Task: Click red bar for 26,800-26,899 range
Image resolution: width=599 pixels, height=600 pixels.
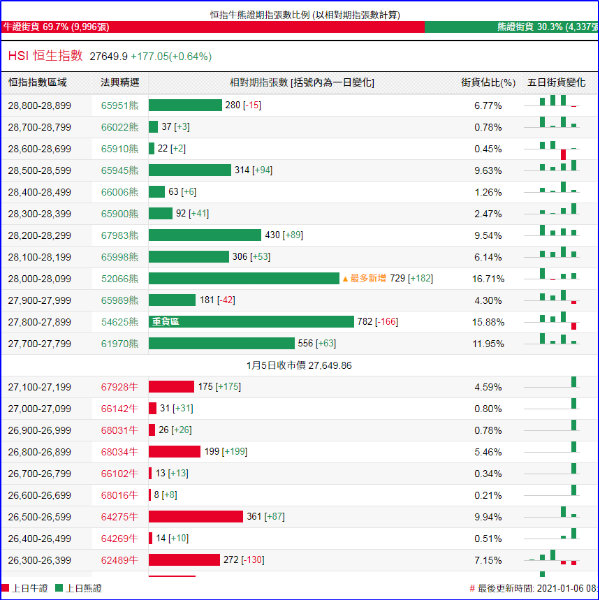Action: pos(175,452)
